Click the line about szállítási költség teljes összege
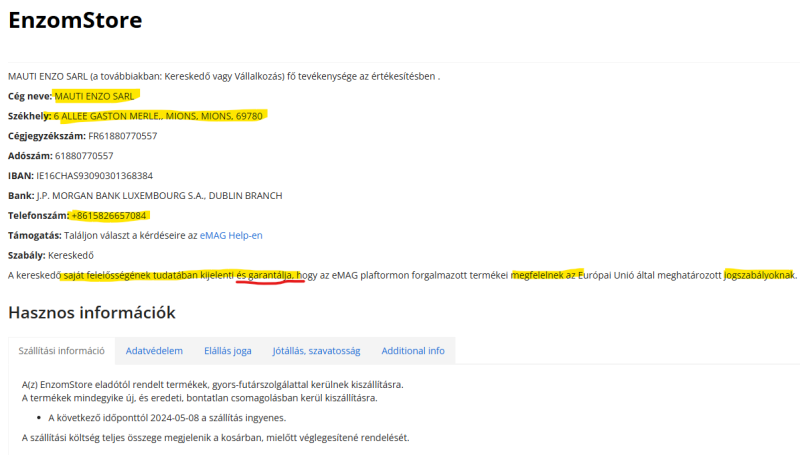This screenshot has width=800, height=455. [215, 438]
